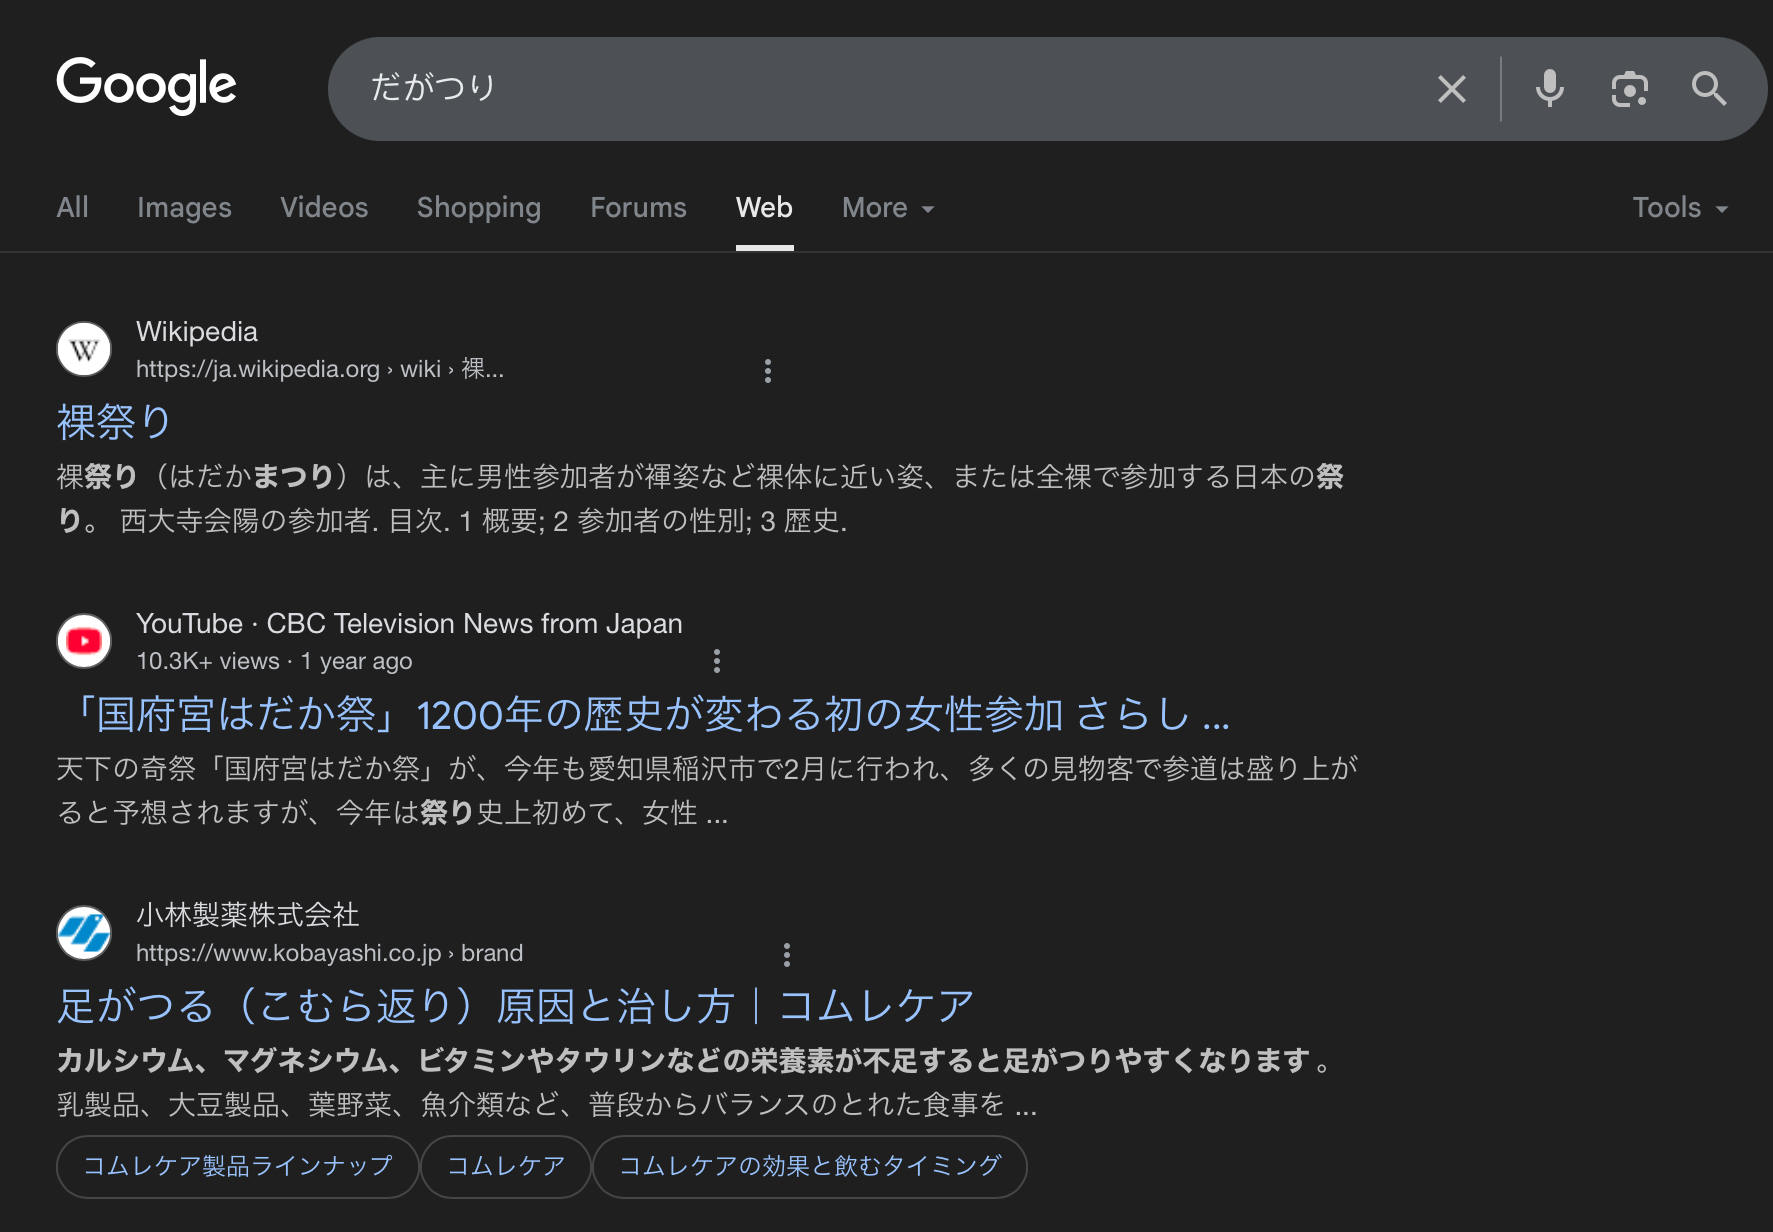Click the Kobayashi company favicon
1773x1232 pixels.
click(84, 933)
